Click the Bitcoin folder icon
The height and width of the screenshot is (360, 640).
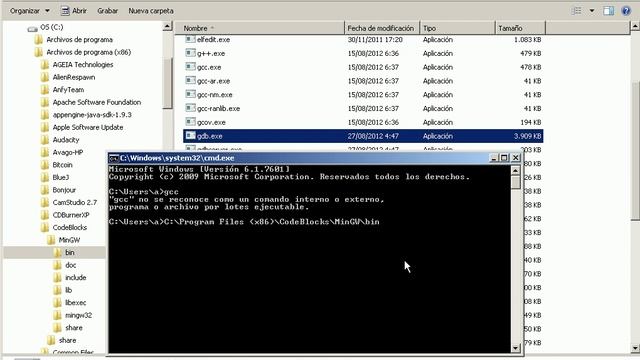pos(45,165)
